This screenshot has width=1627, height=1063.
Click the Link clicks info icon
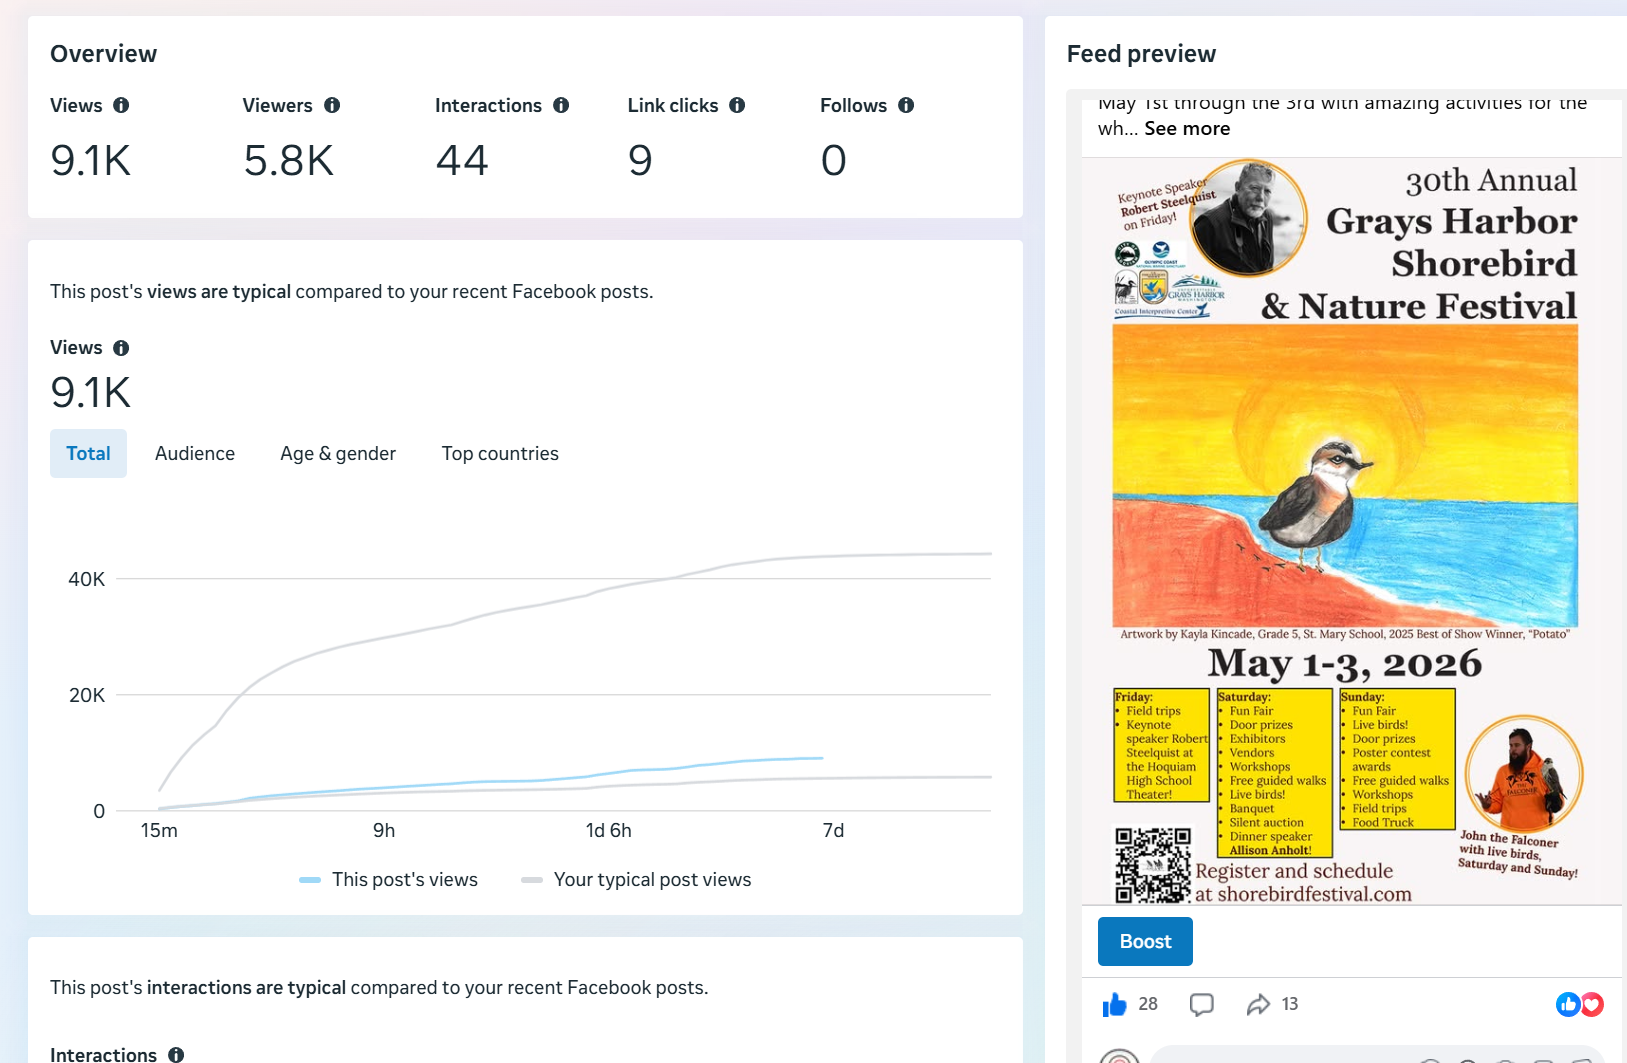coord(737,105)
